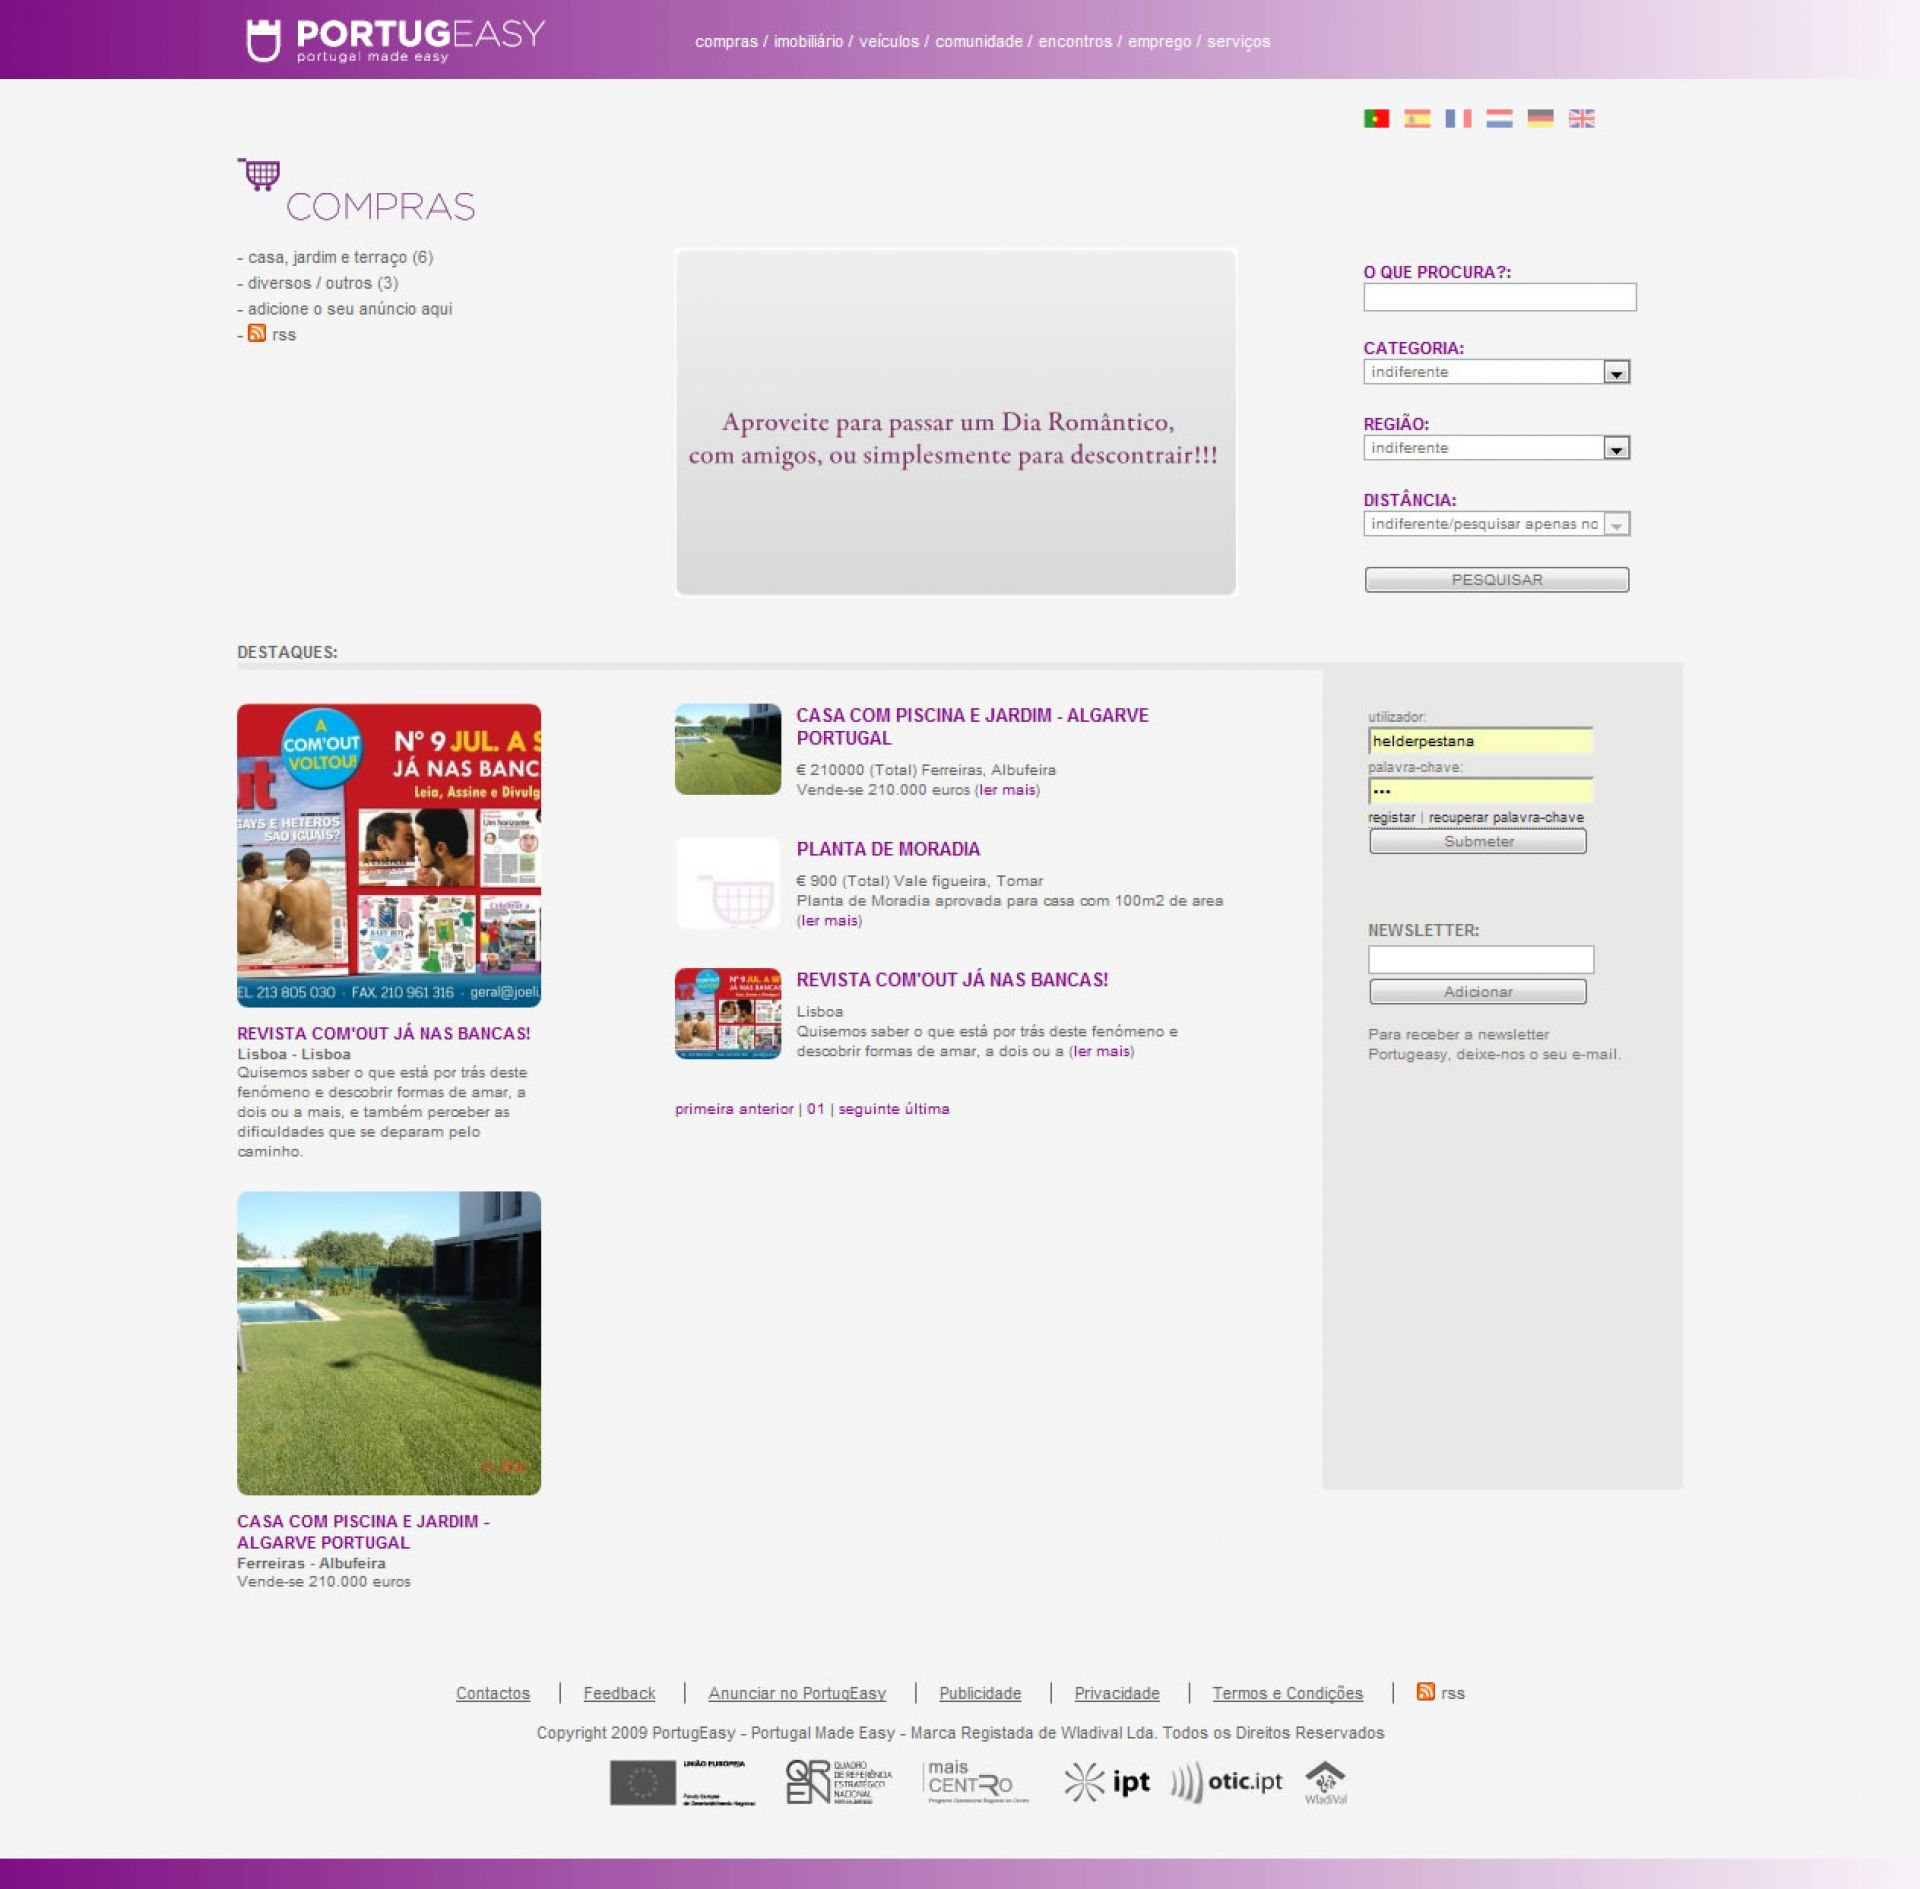Open the imobiliário menu item

point(808,42)
